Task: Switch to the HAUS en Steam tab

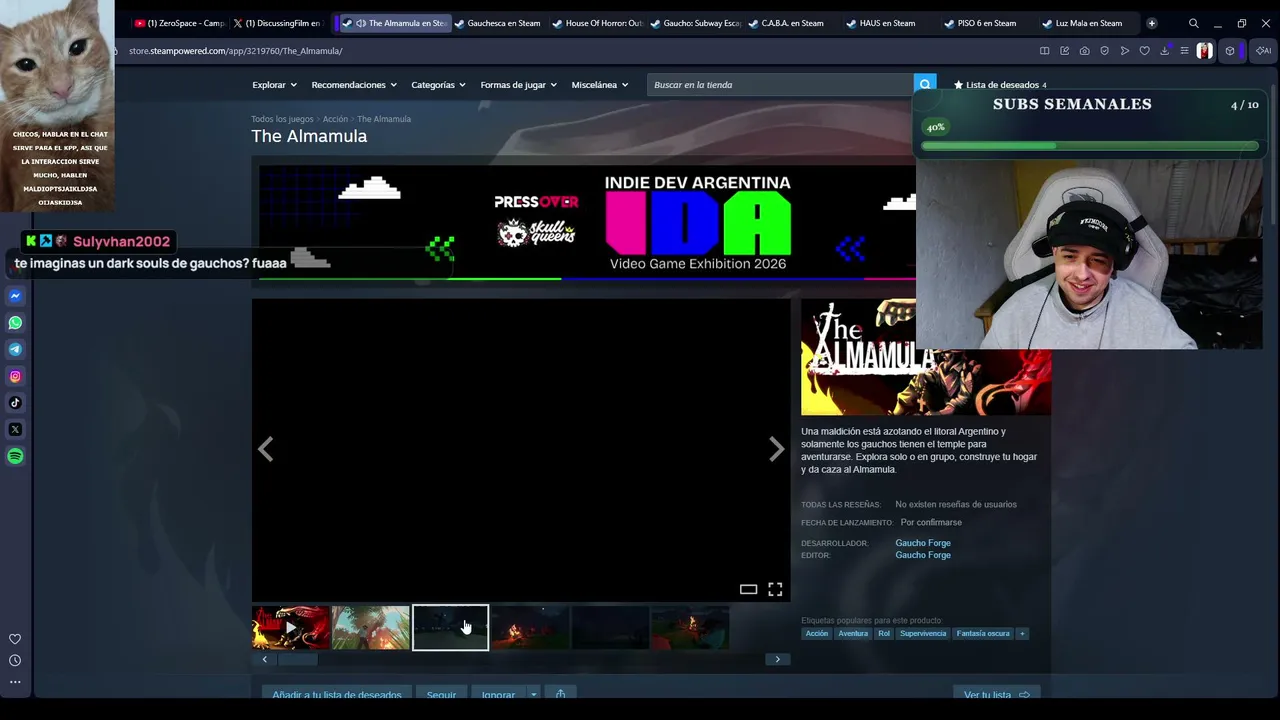Action: 888,23
